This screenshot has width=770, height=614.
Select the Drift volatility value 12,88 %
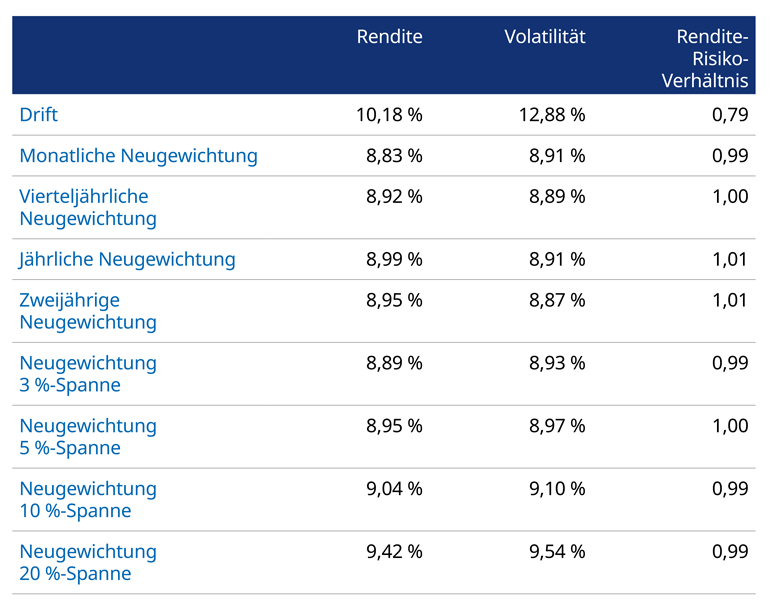(x=552, y=115)
